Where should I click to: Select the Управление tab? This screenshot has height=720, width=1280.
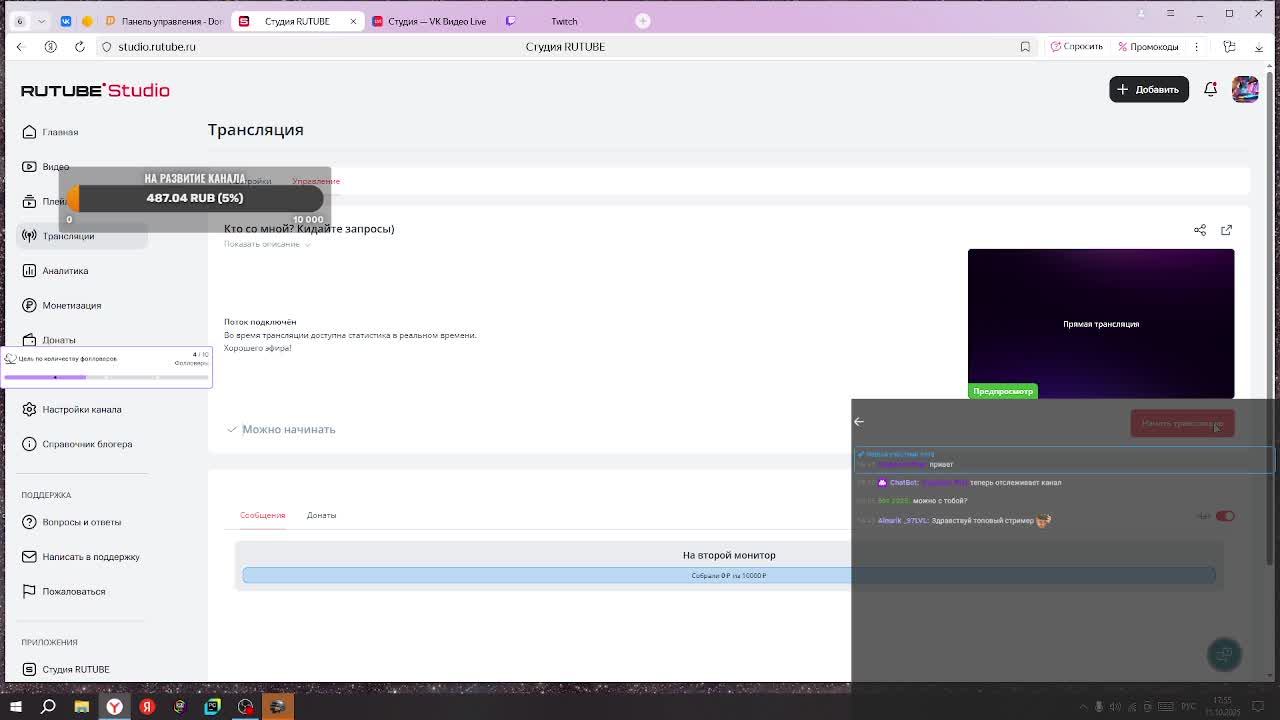pyautogui.click(x=316, y=181)
